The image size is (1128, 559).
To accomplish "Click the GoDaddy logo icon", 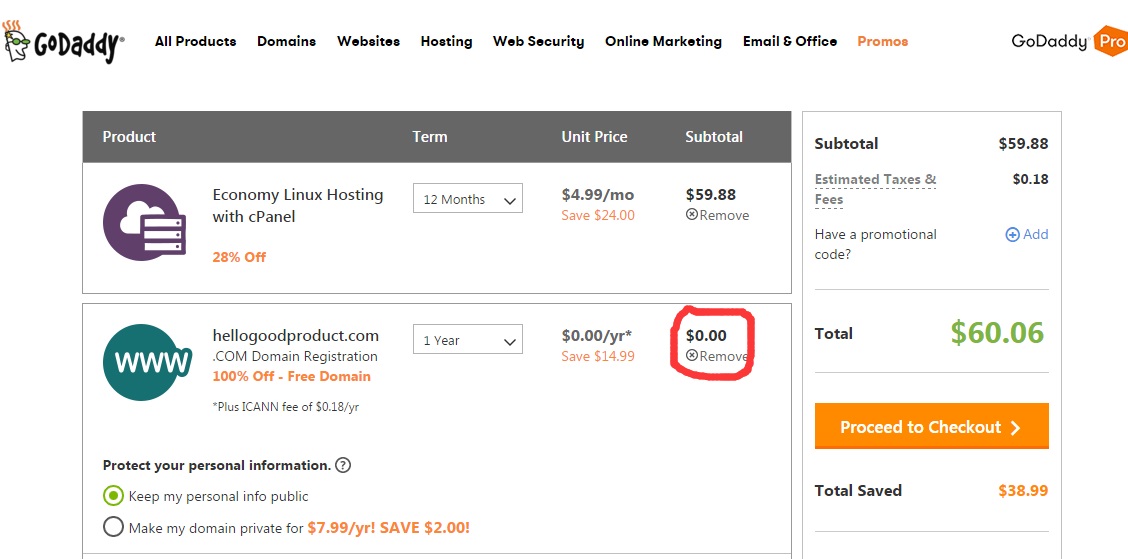I will tap(63, 43).
